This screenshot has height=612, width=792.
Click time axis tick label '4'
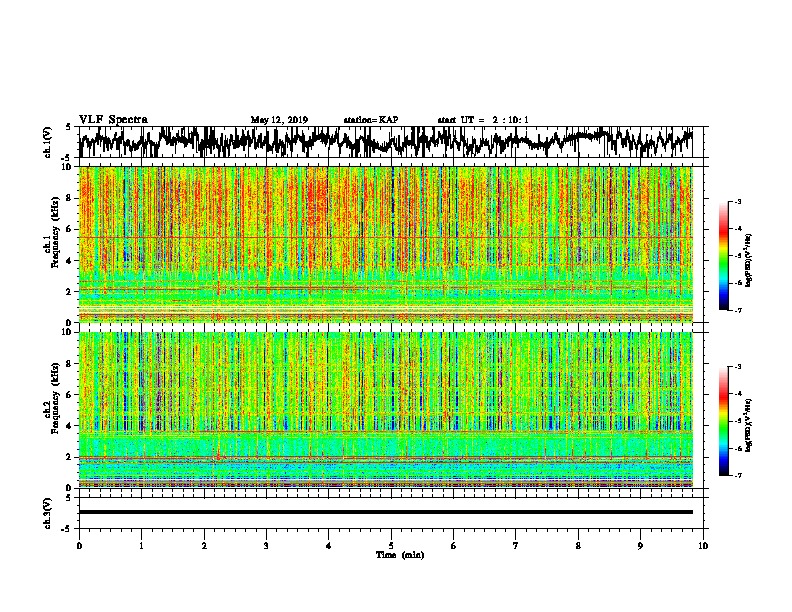(328, 546)
